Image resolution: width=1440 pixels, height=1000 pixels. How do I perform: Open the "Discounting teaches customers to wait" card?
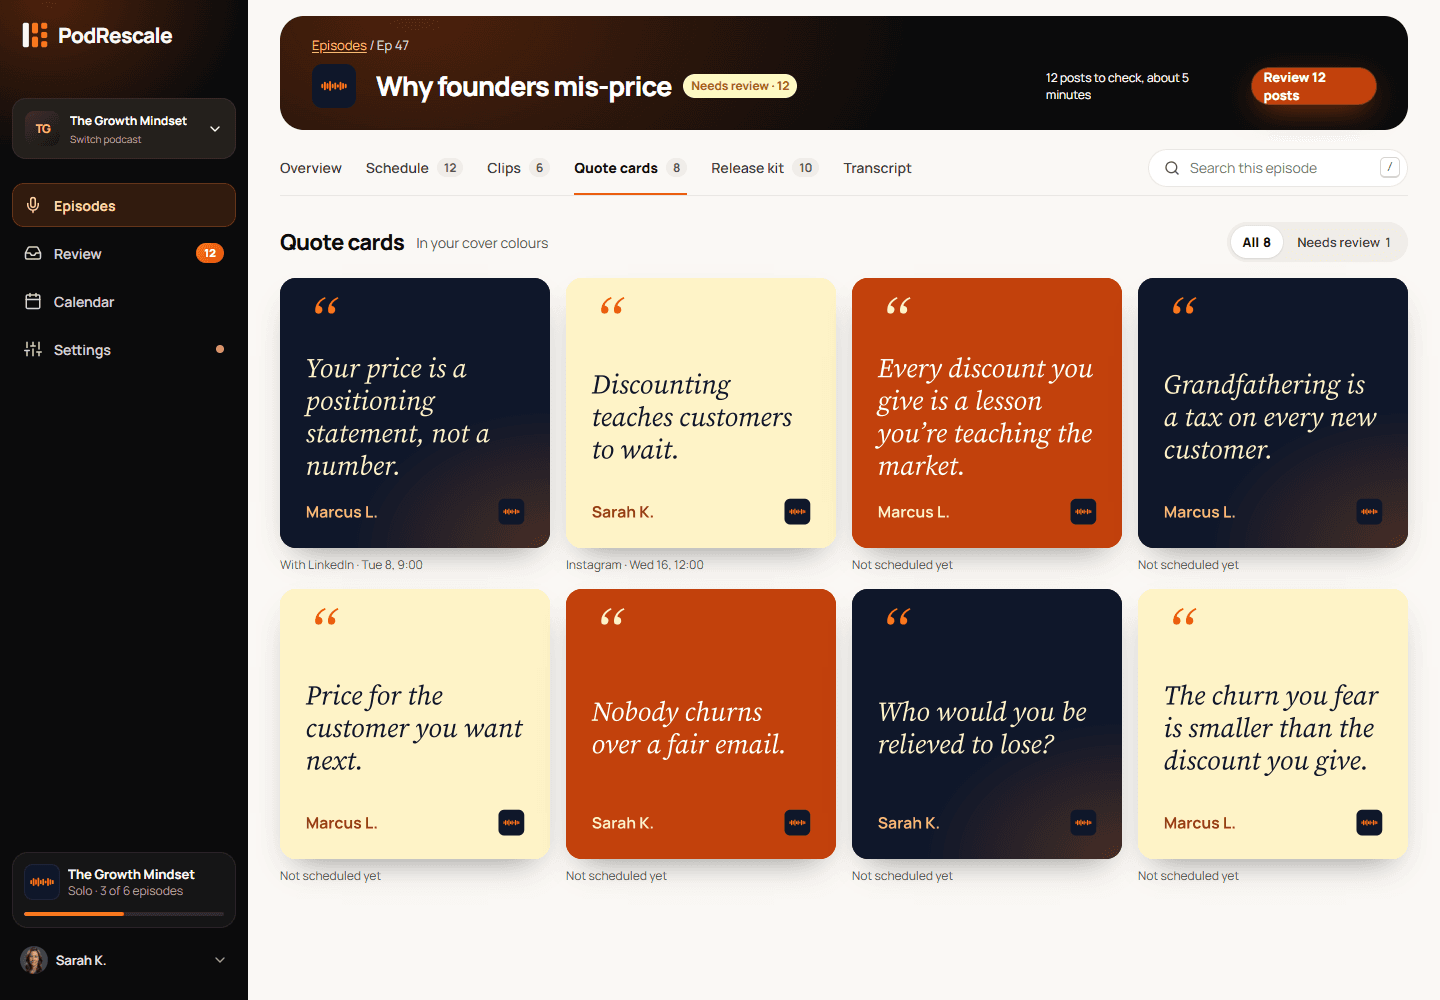(x=701, y=413)
